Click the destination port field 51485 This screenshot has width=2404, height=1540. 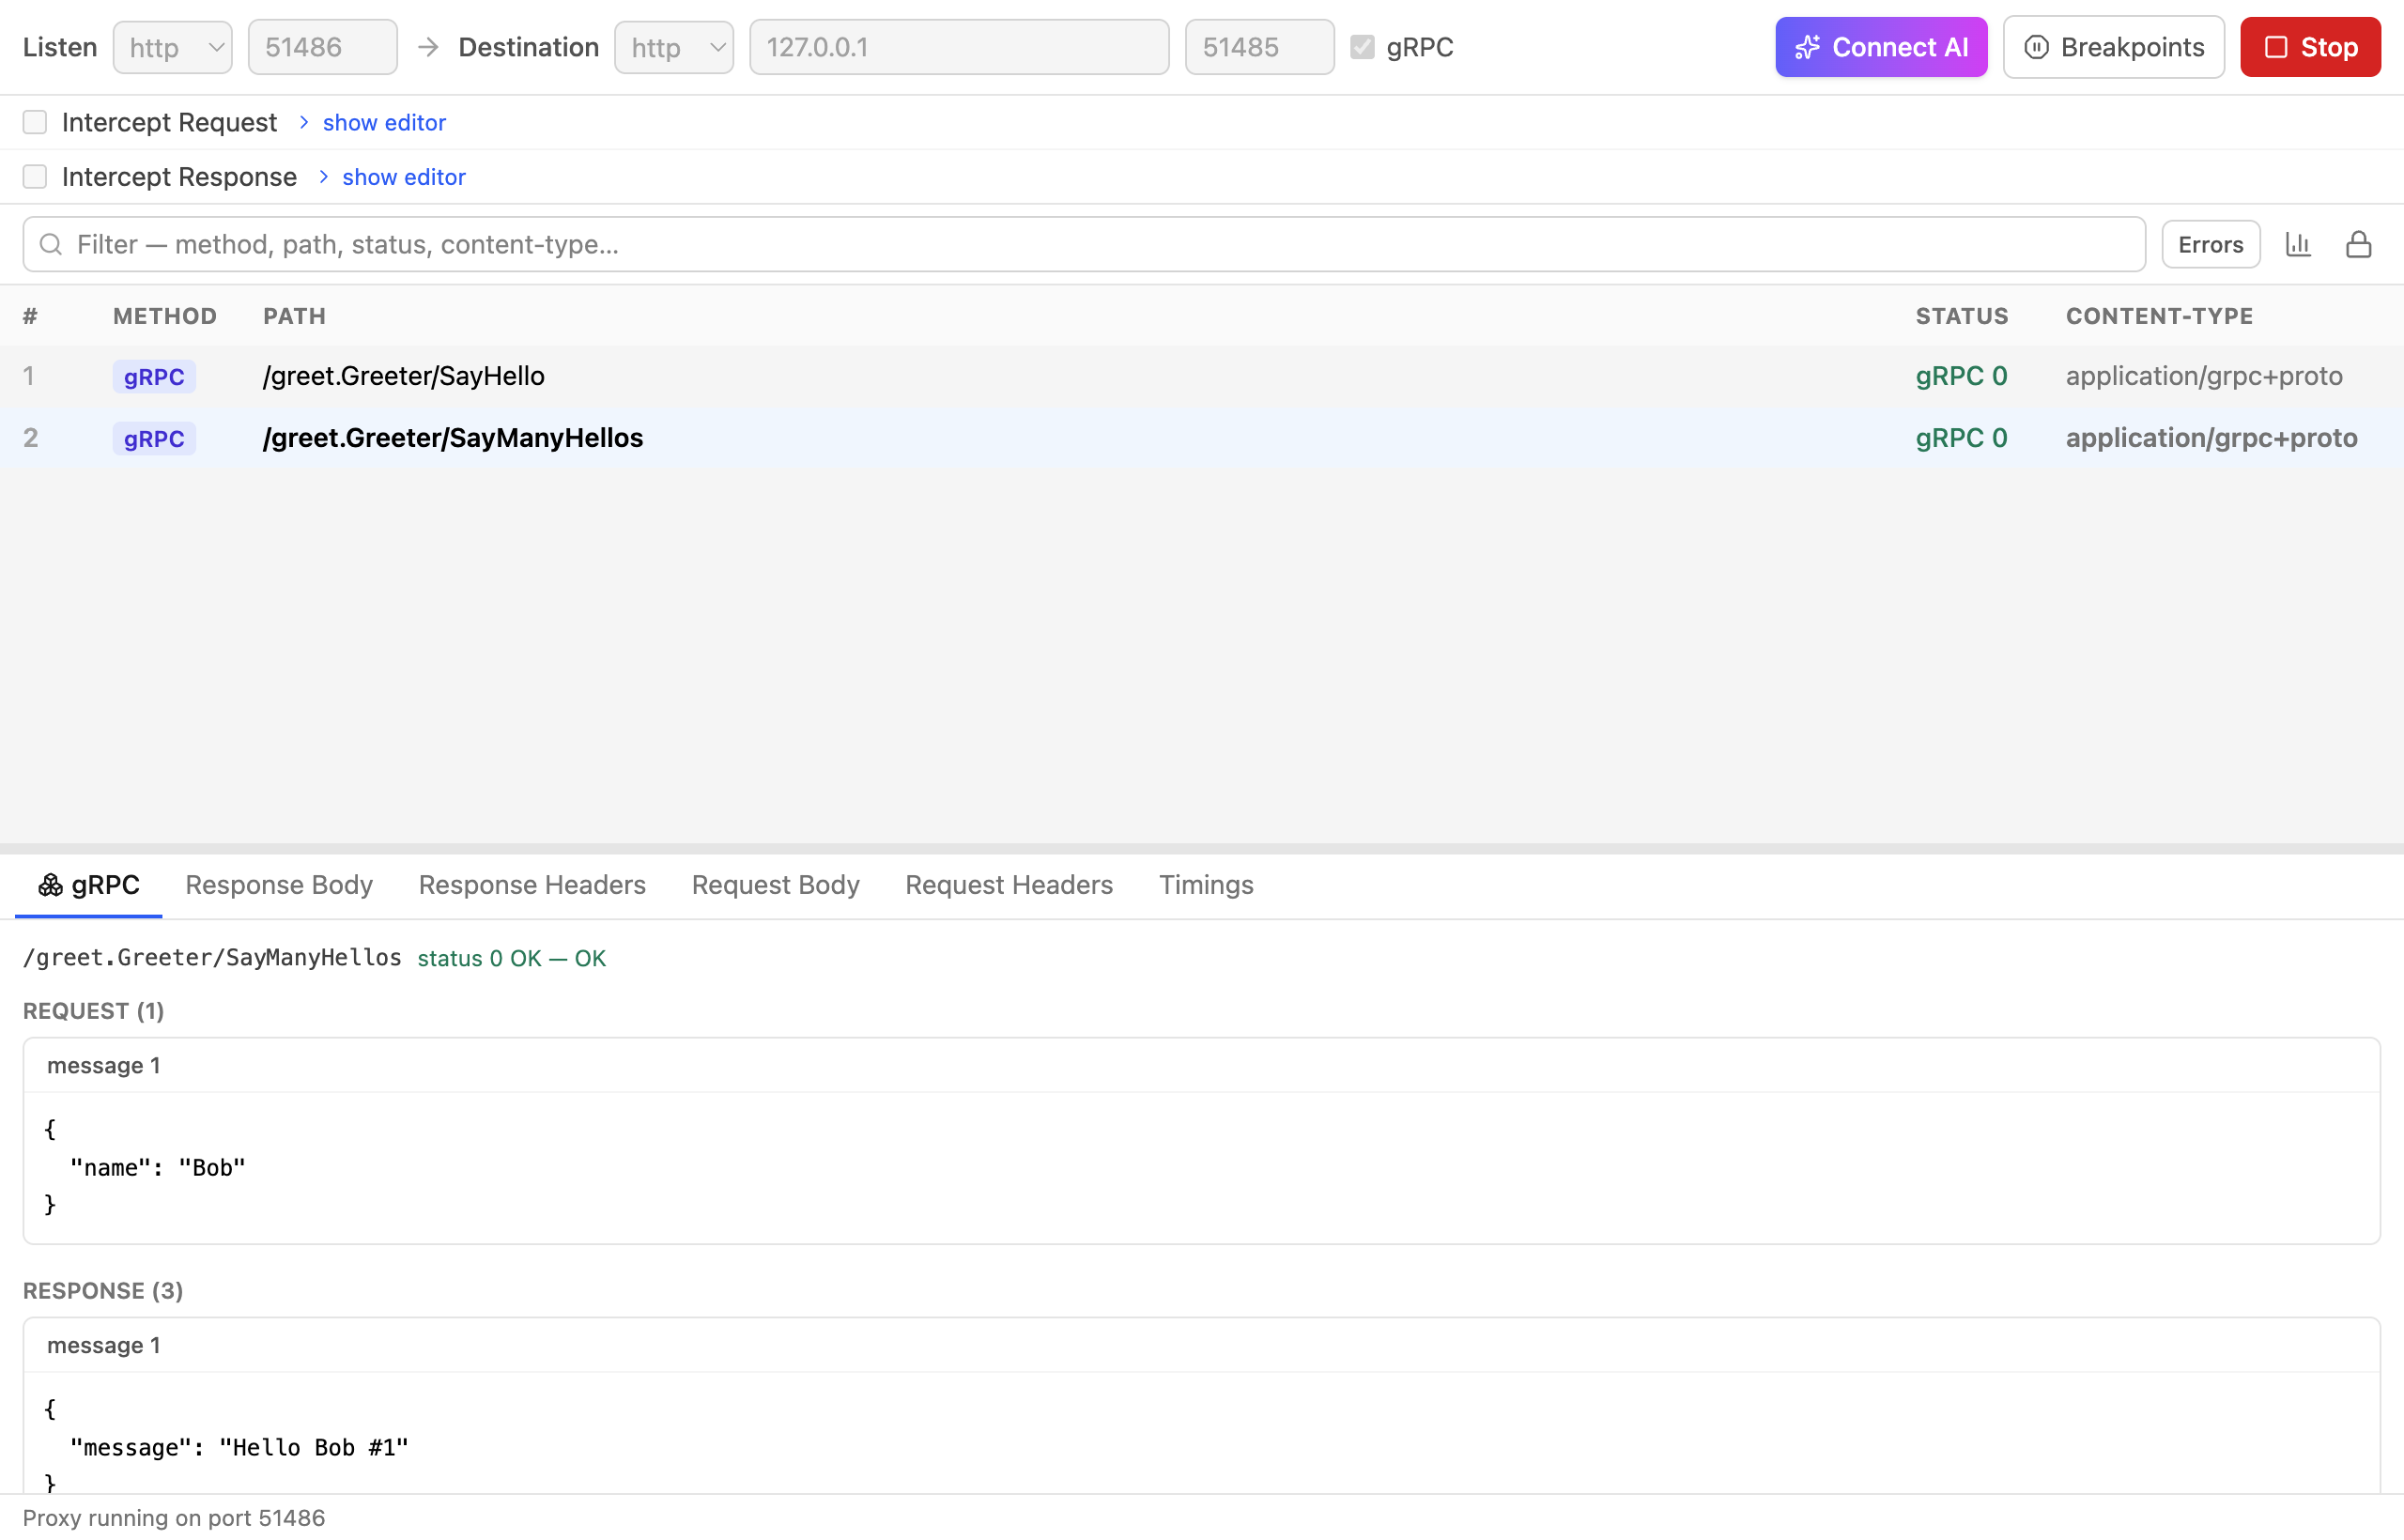pos(1259,47)
